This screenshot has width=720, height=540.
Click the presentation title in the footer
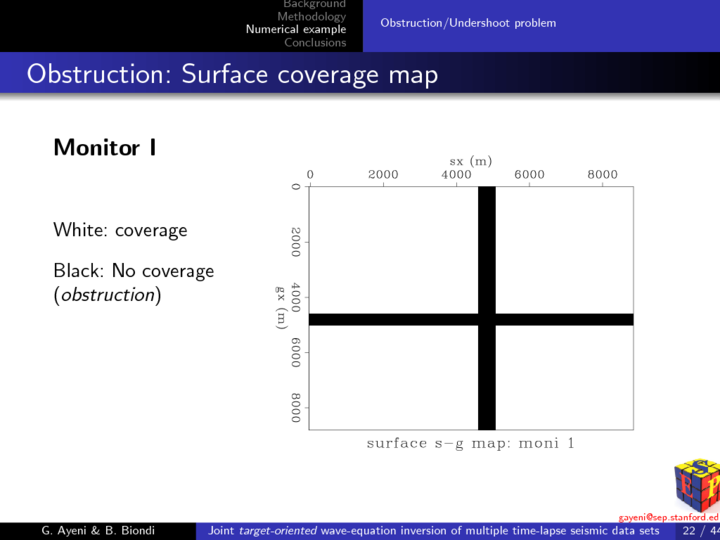click(434, 531)
